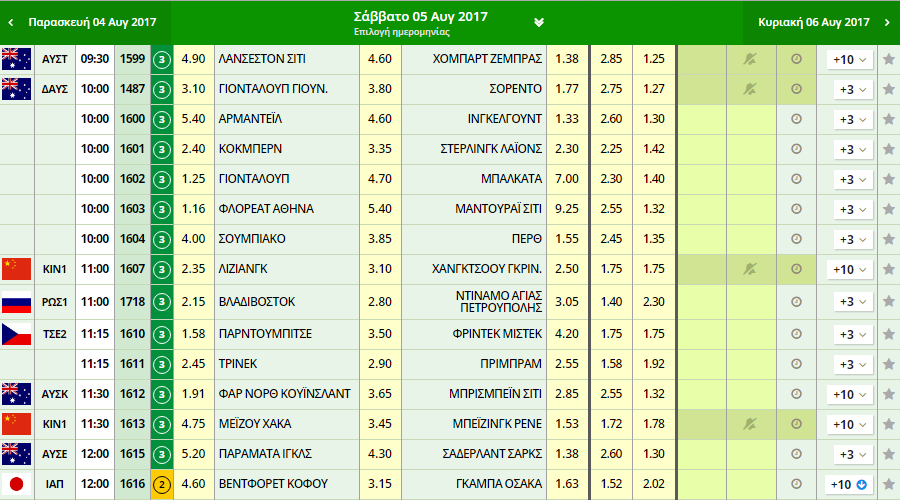Go to previous day Παρασκευή 04 Αυγ 2017

point(85,22)
